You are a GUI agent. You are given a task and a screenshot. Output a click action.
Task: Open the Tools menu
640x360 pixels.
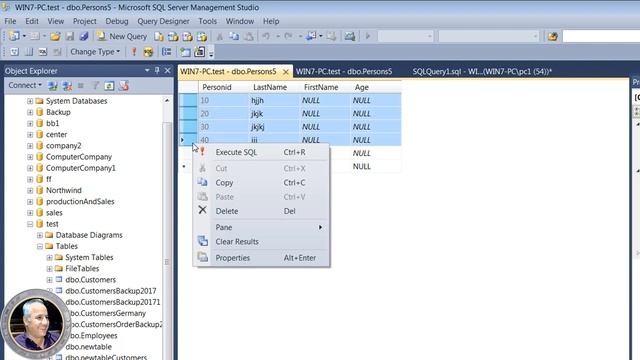(208, 21)
